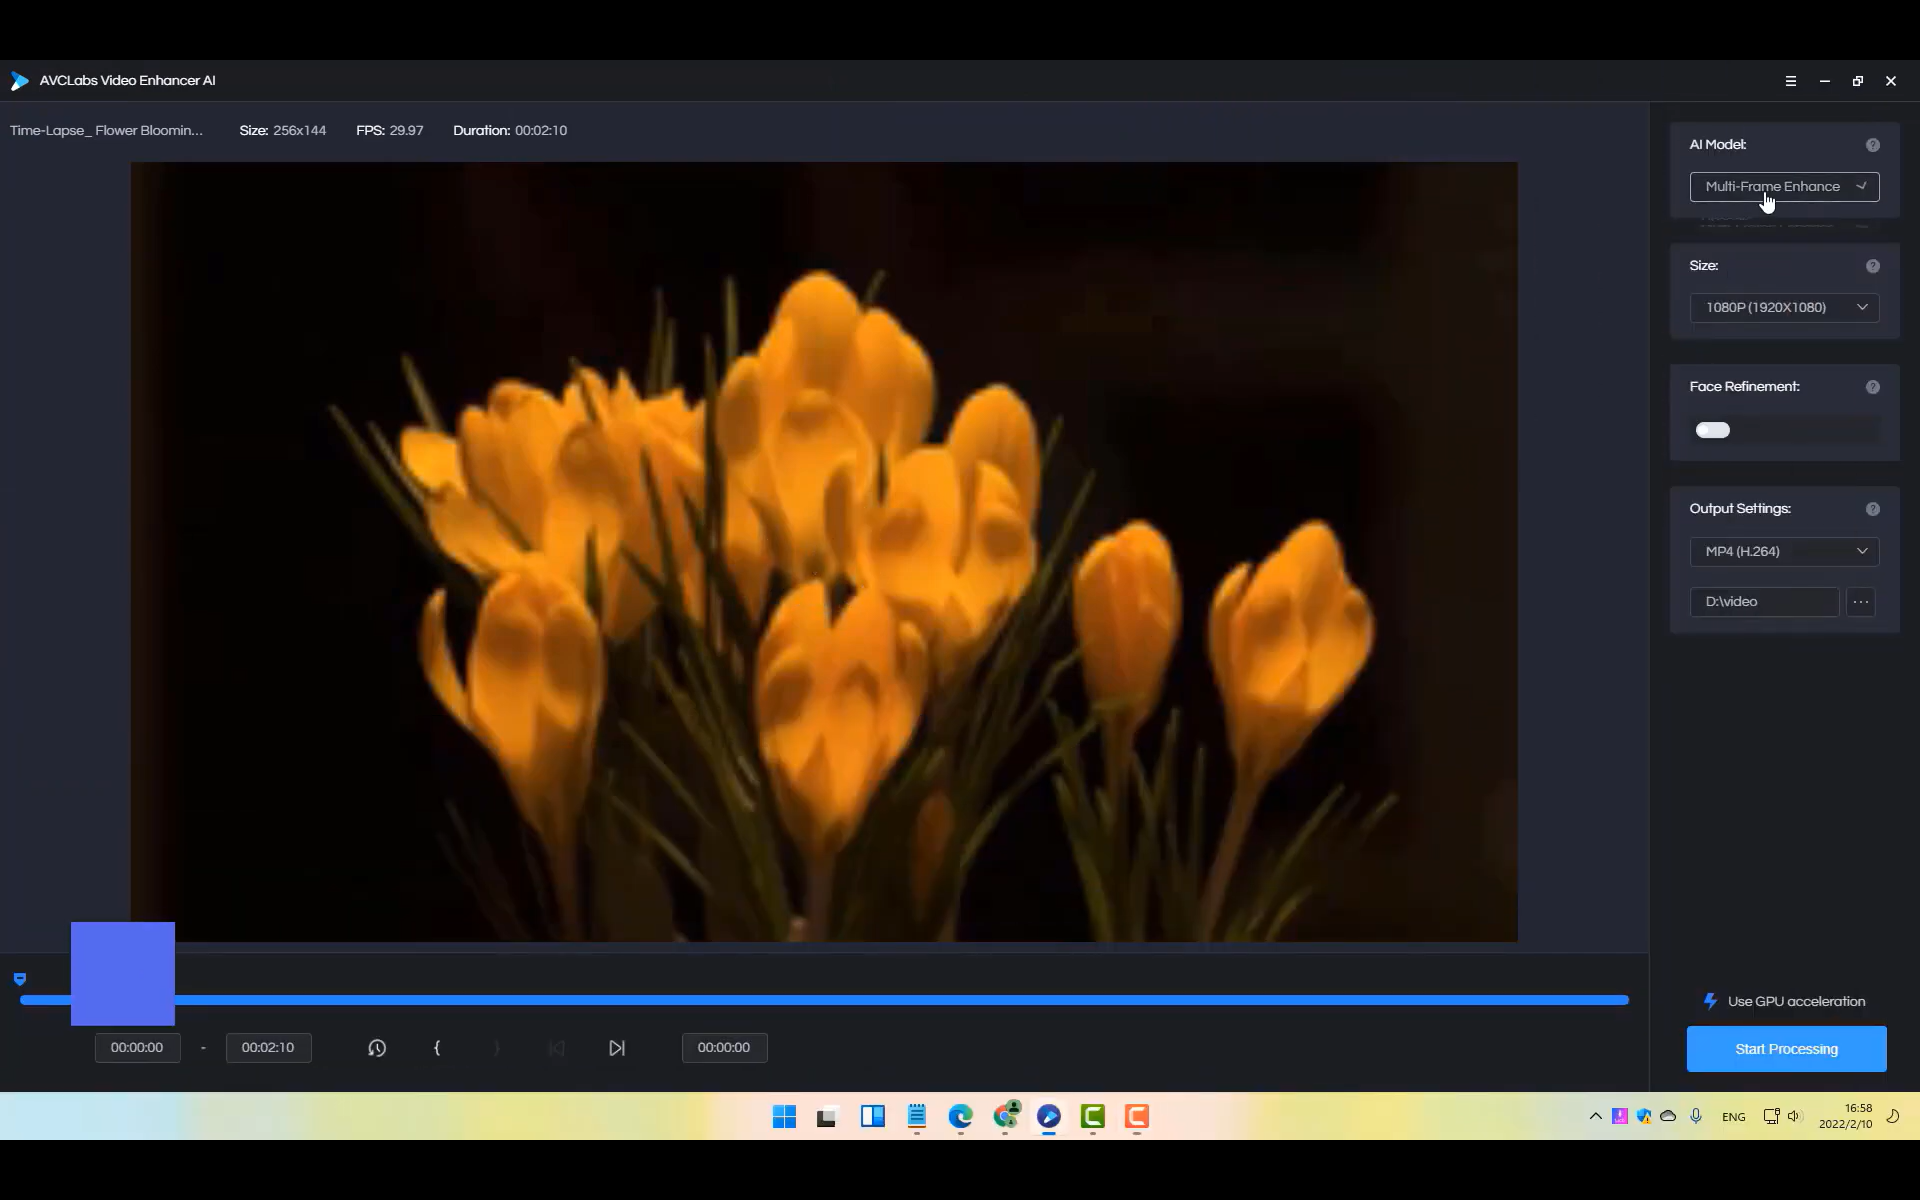
Task: Open the clock and date flyout
Action: [1846, 1116]
